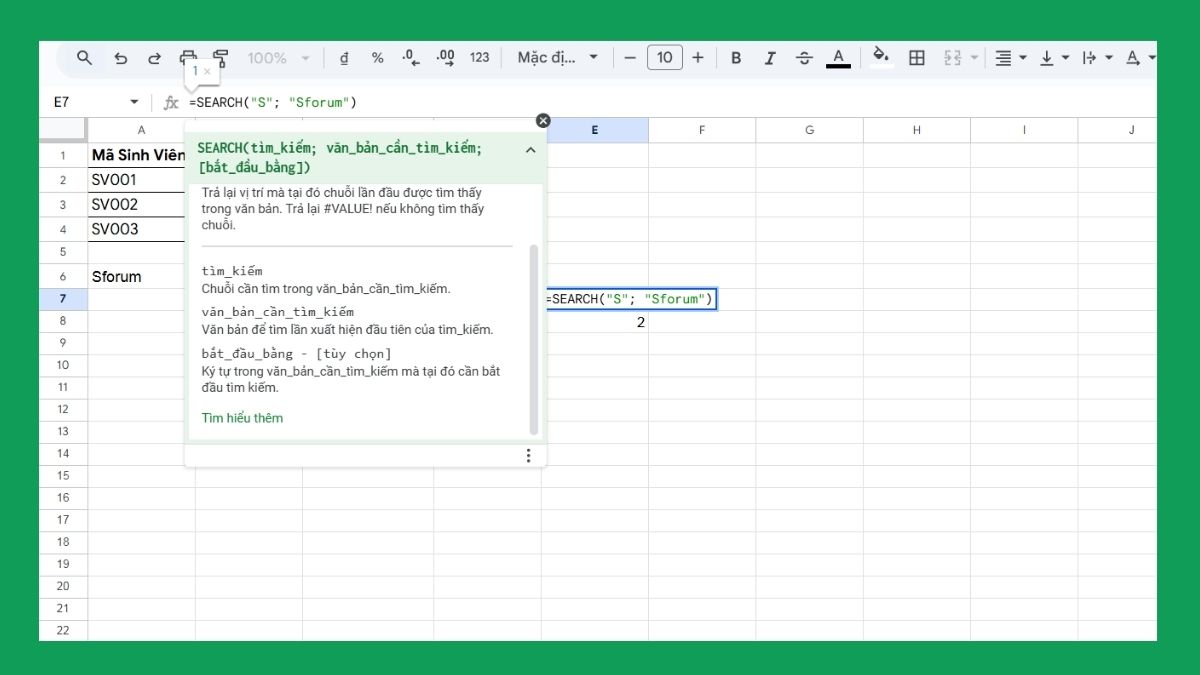This screenshot has height=675, width=1200.
Task: Click the redo icon
Action: coord(154,57)
